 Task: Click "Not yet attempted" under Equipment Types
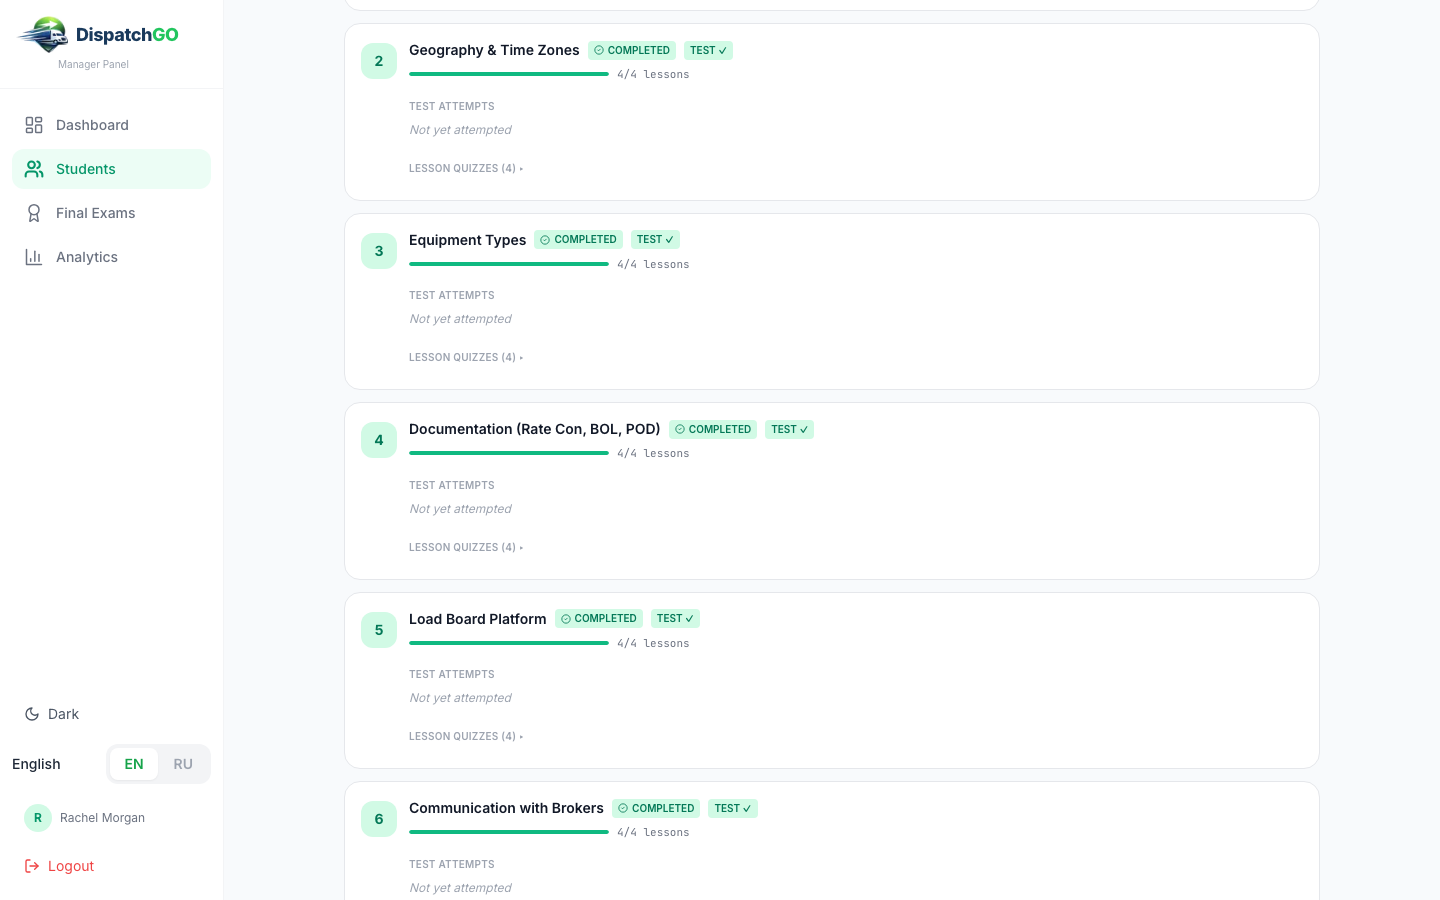tap(460, 319)
